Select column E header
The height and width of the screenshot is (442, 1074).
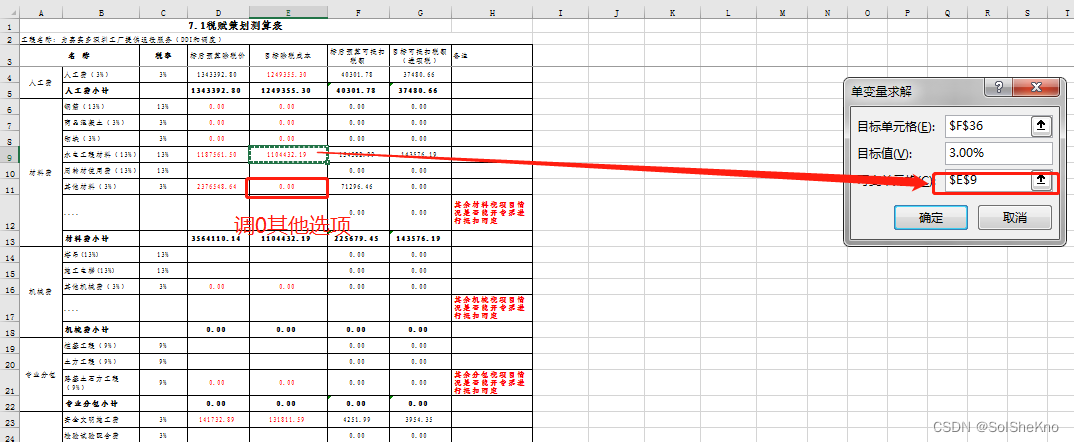(288, 13)
